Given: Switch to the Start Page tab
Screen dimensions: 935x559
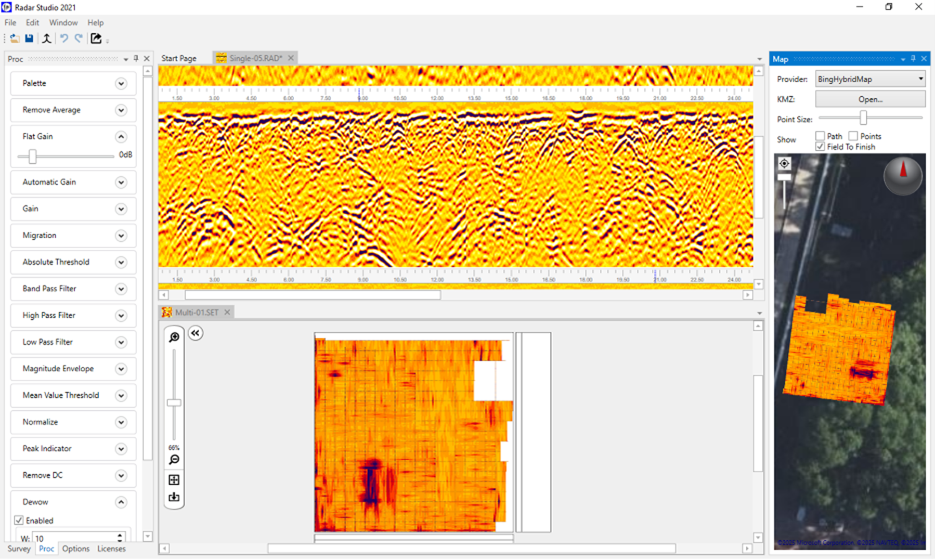Looking at the screenshot, I should click(179, 59).
